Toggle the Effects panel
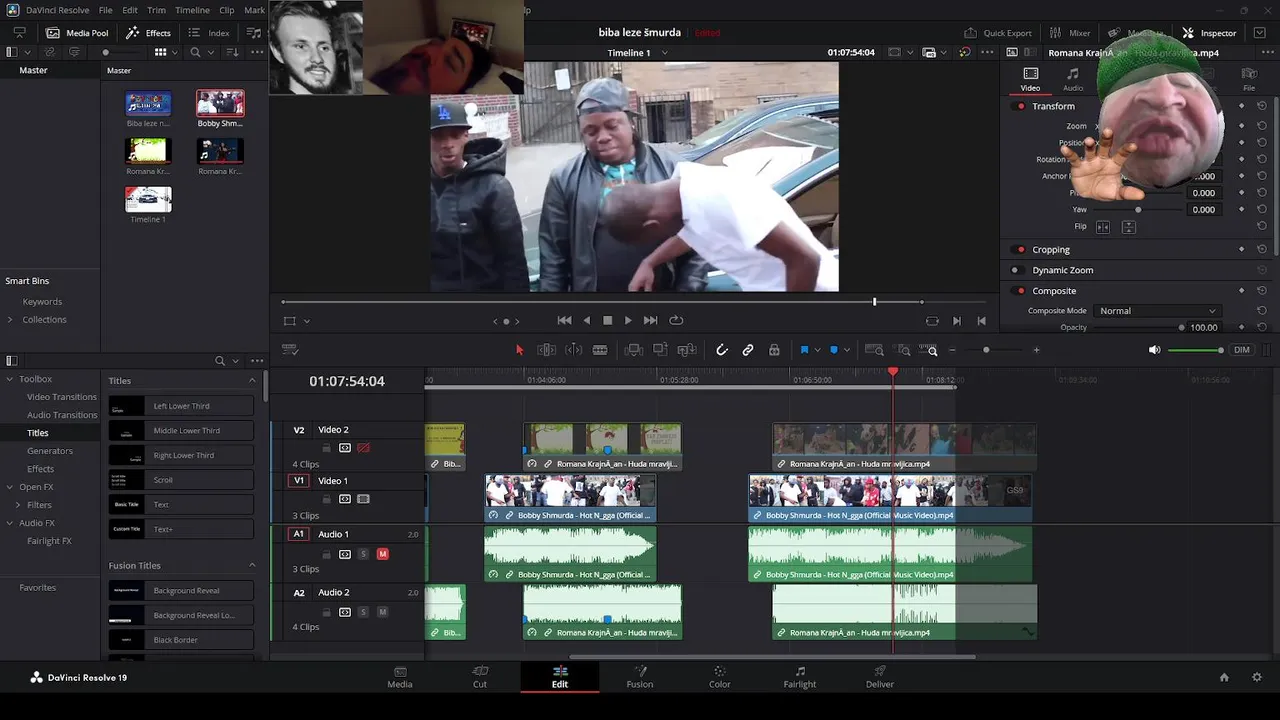This screenshot has height=720, width=1280. pos(149,33)
